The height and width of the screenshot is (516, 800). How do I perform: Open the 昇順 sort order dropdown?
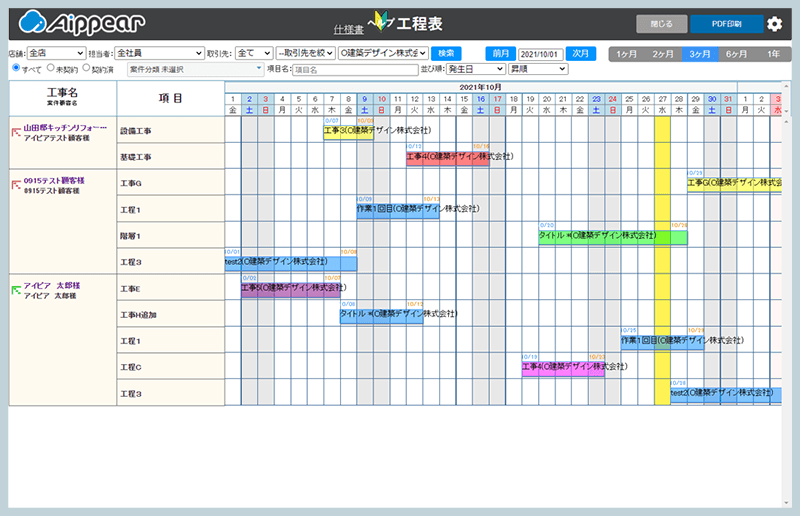(538, 69)
